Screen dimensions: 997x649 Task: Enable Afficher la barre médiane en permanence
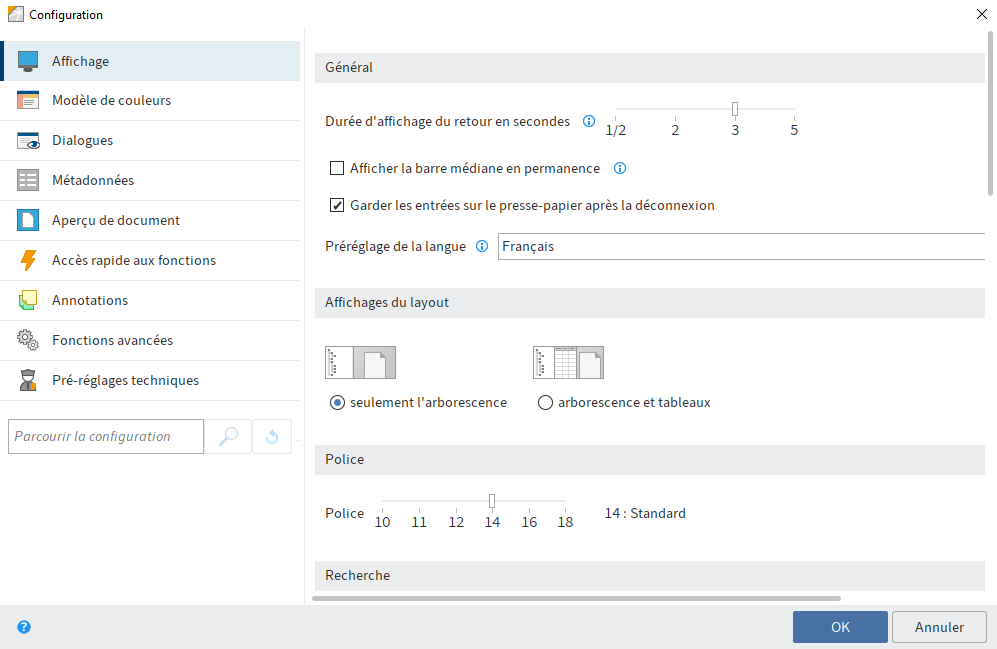point(336,168)
